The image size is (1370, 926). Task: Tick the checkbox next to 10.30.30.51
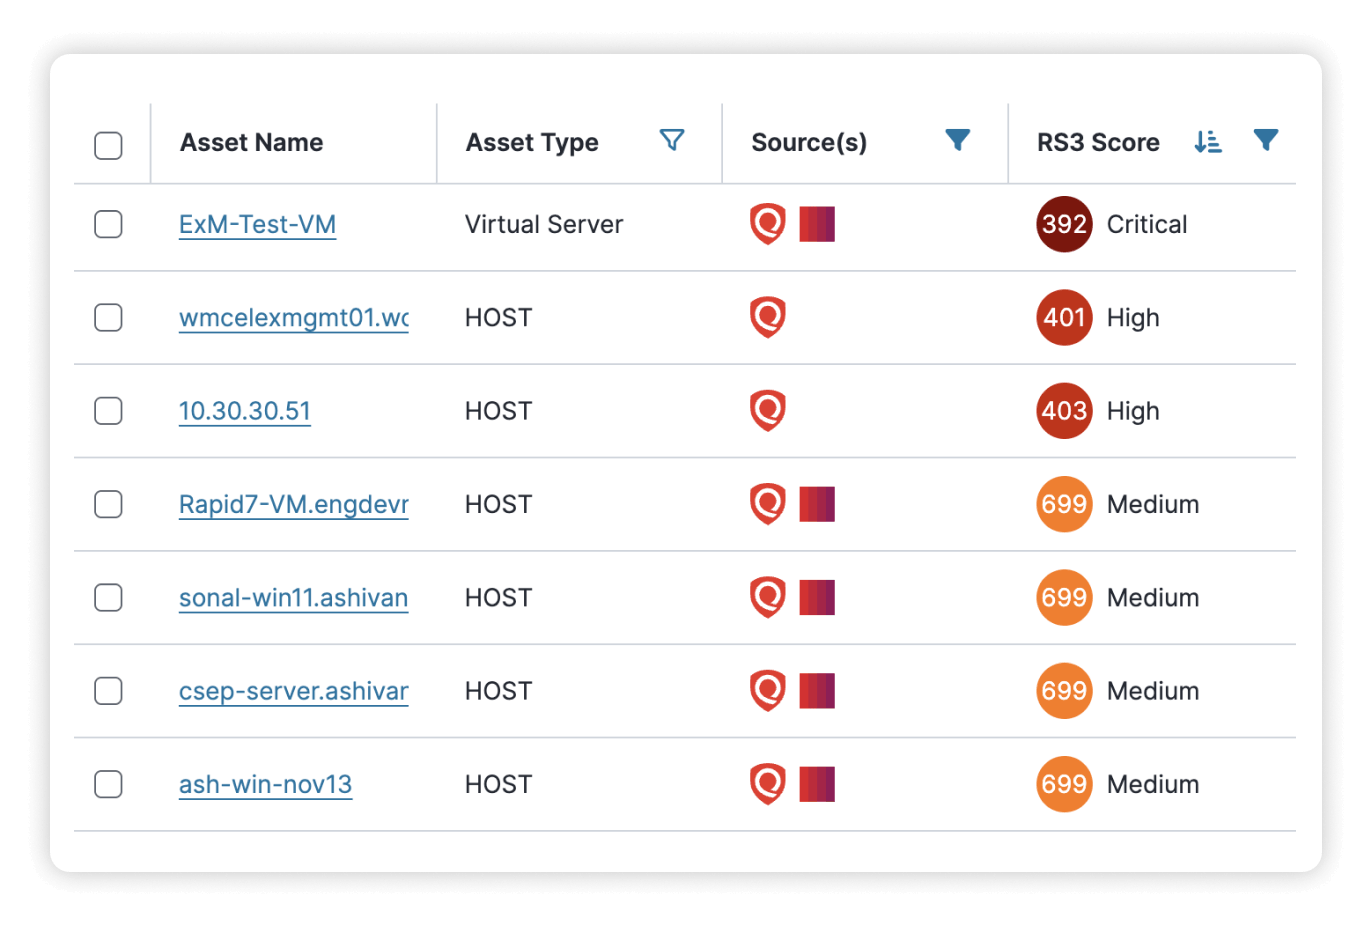point(108,411)
